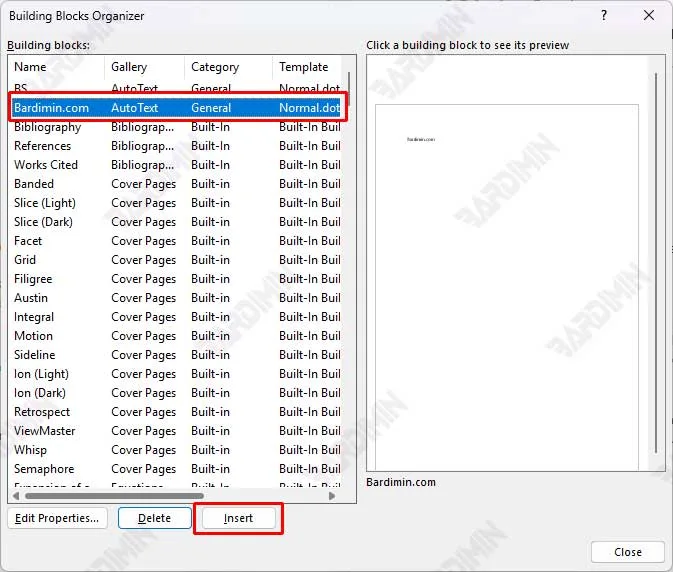Viewport: 673px width, 572px height.
Task: Click the horizontal scrollbar right arrow
Action: (332, 496)
